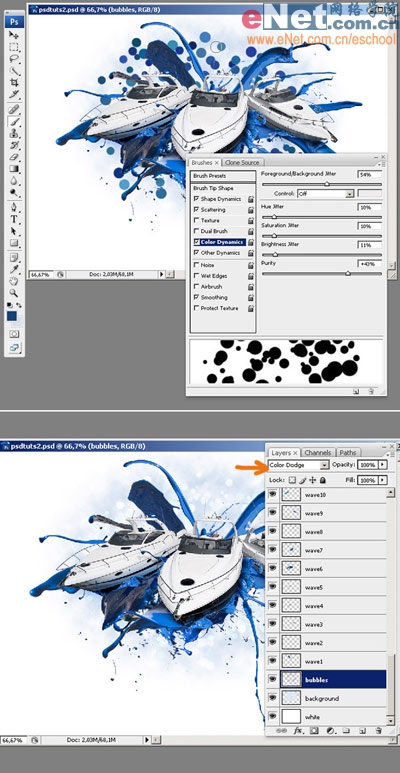This screenshot has width=400, height=773.
Task: Toggle Quick Mask mode in toolbox
Action: pos(14,334)
